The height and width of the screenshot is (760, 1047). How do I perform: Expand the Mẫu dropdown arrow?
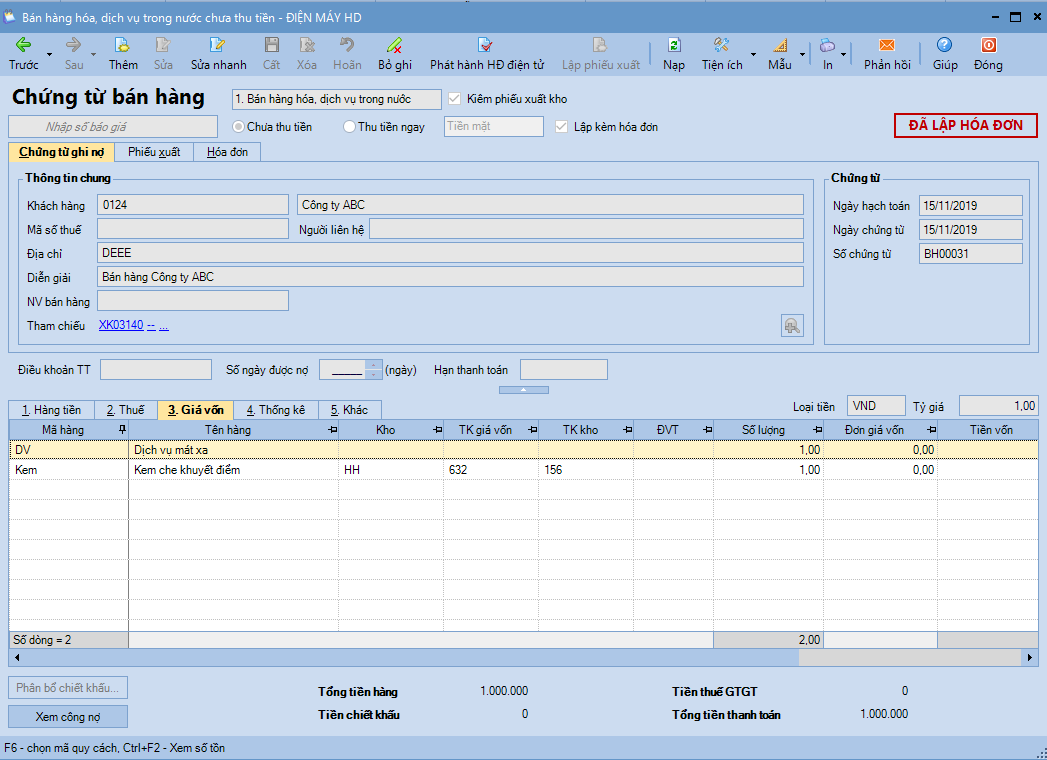click(x=802, y=54)
